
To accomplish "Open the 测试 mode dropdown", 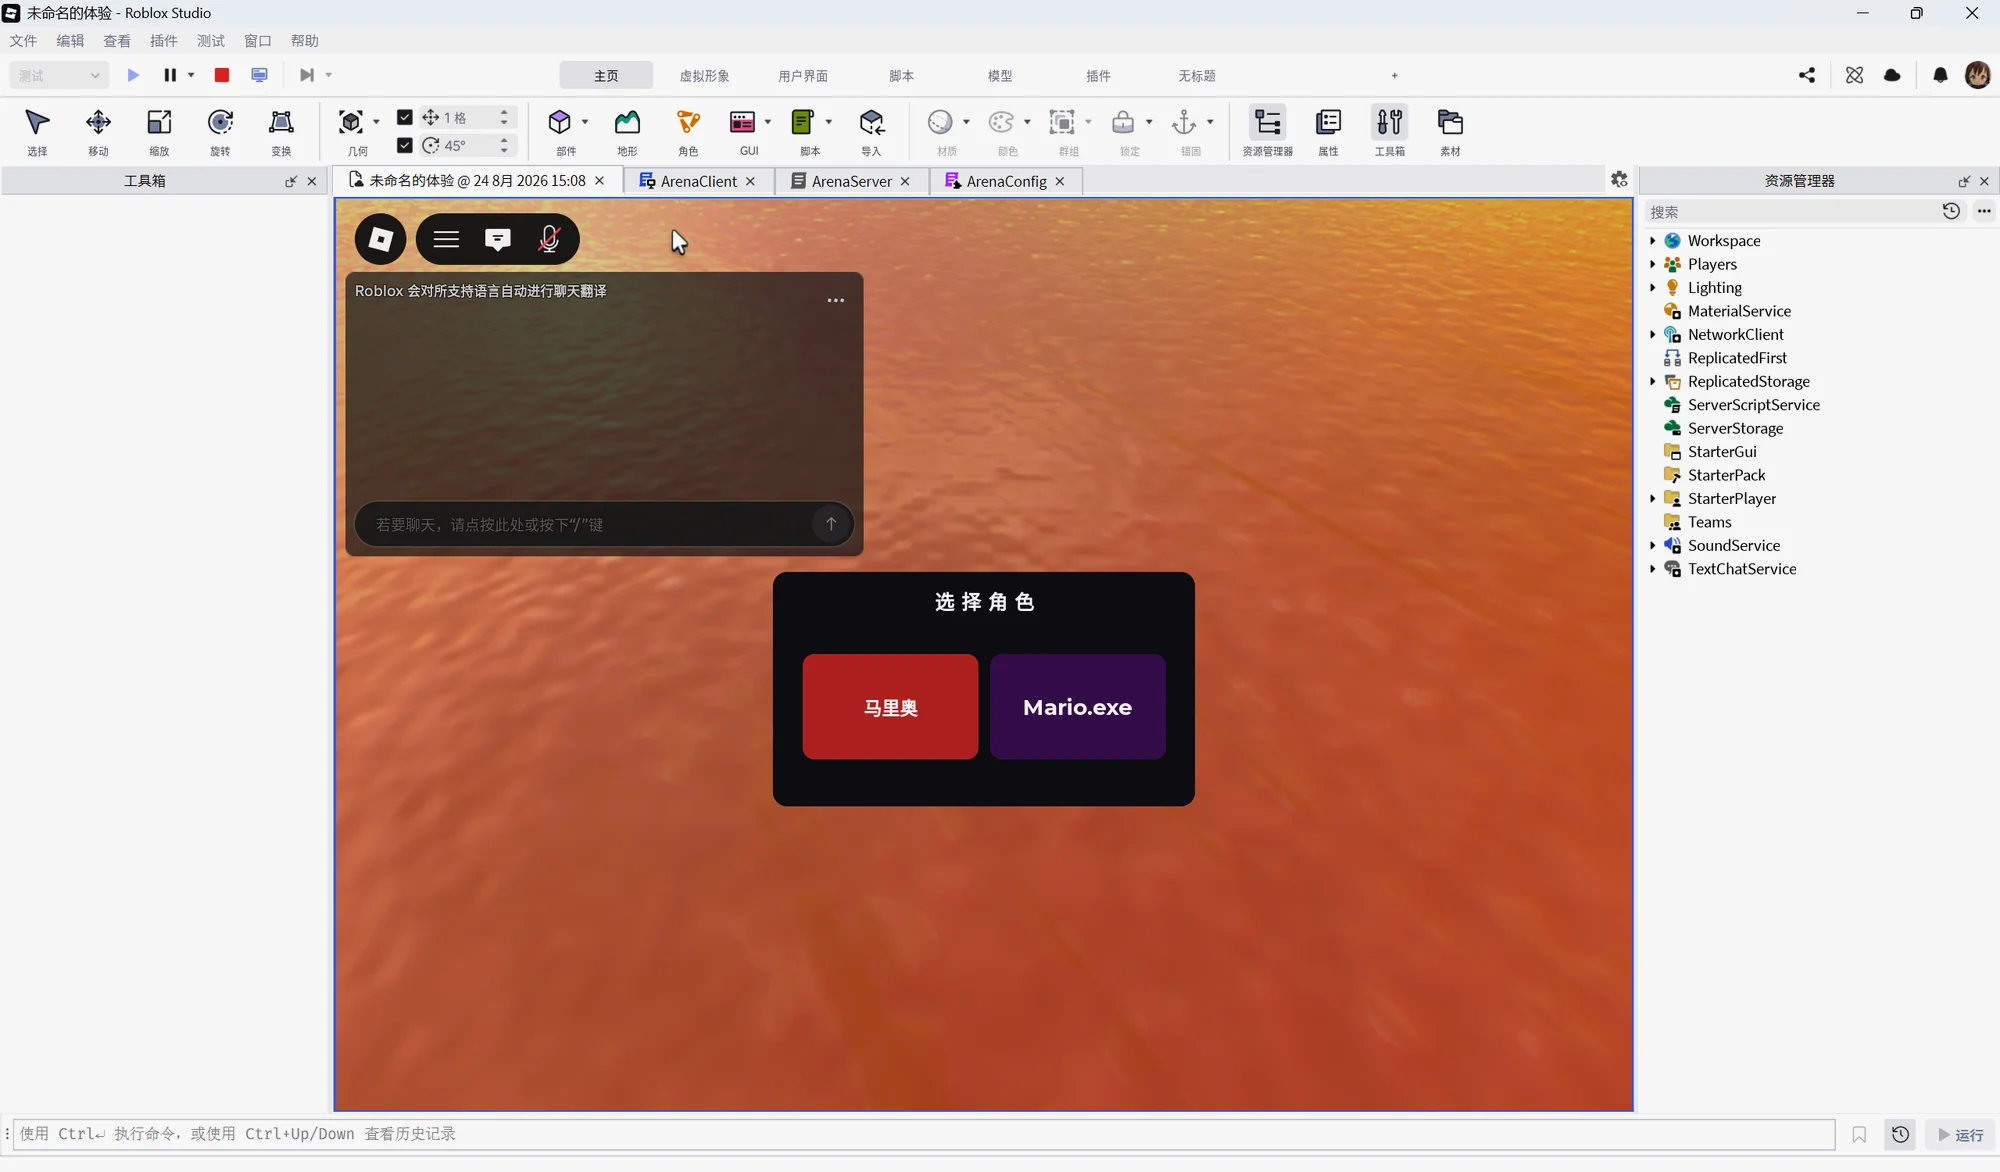I will tap(59, 75).
